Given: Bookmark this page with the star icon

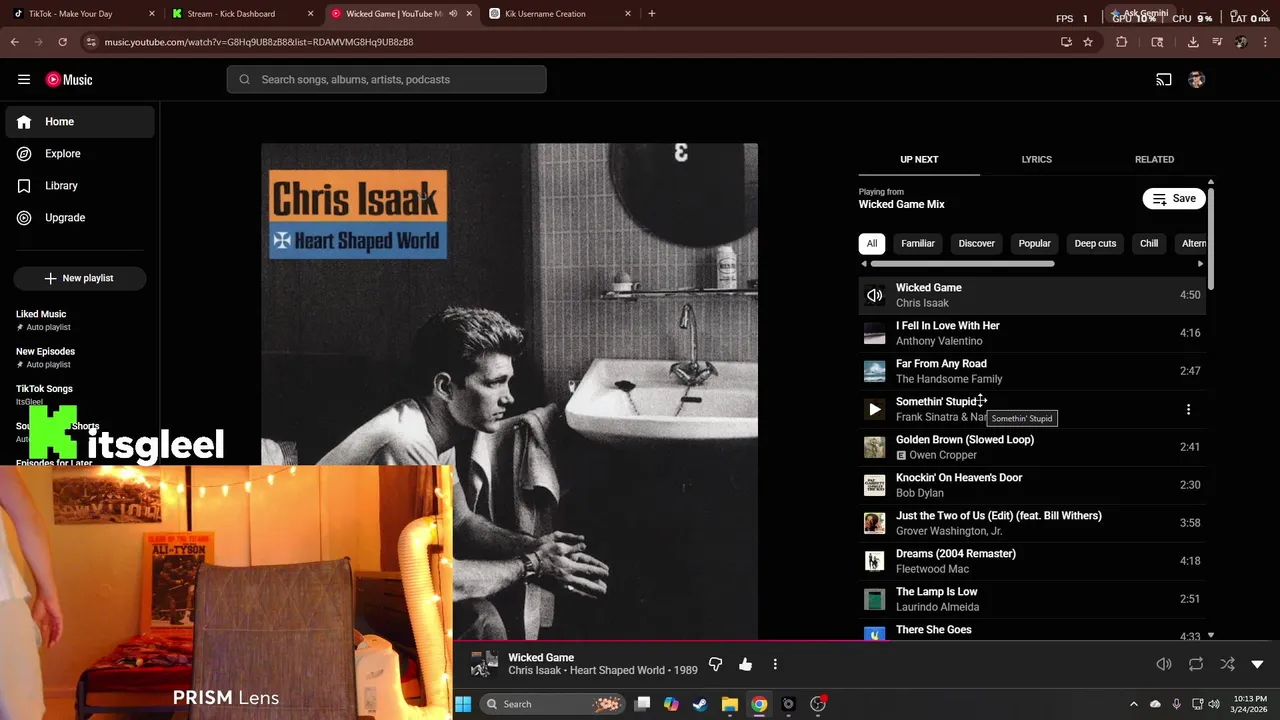Looking at the screenshot, I should 1088,42.
